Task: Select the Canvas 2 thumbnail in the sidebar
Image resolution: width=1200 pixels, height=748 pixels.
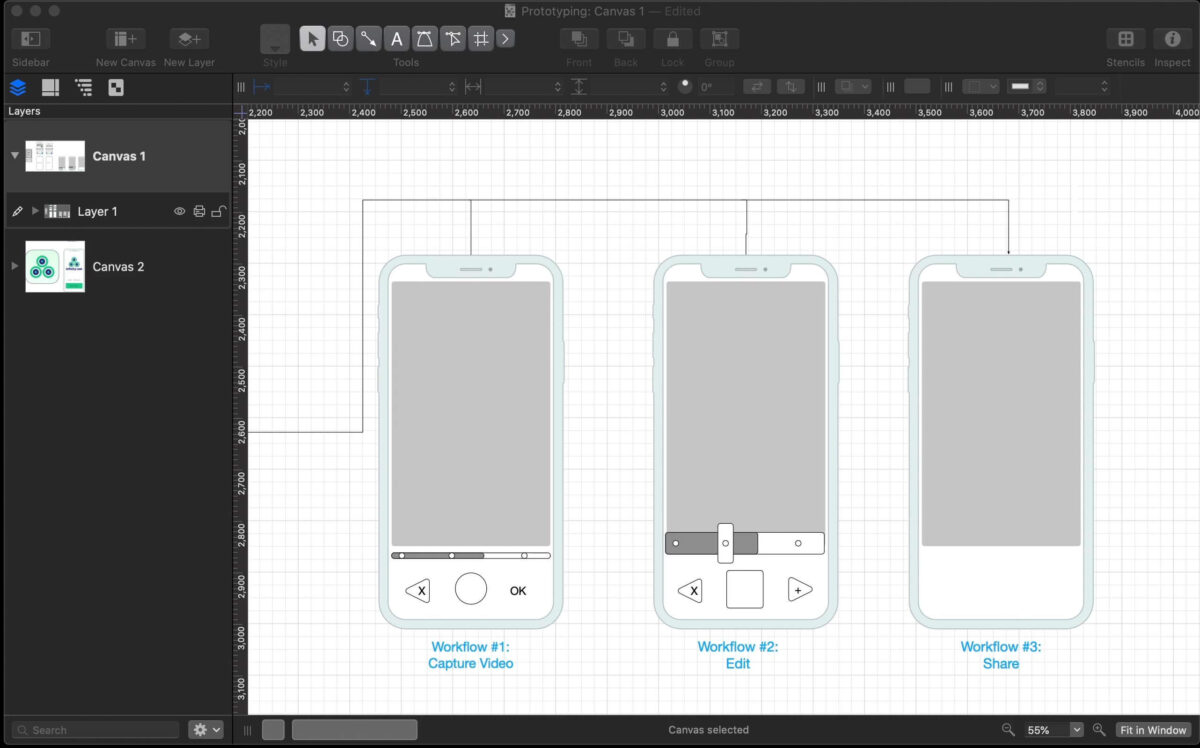Action: point(56,267)
